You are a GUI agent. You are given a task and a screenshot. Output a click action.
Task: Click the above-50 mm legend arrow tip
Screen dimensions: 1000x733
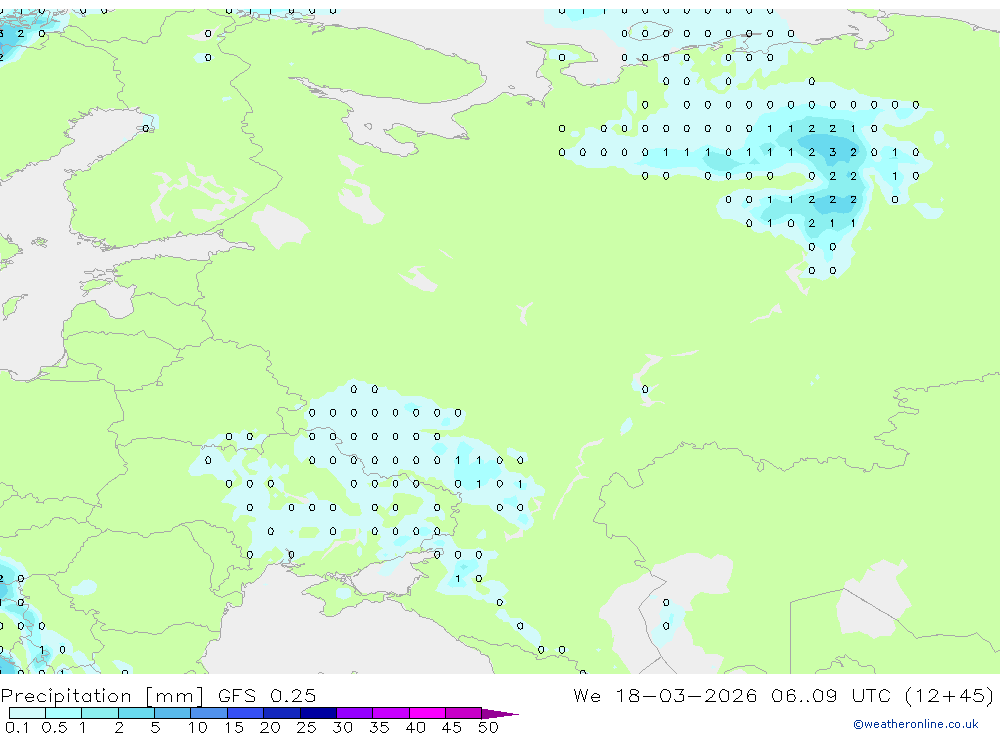[501, 714]
